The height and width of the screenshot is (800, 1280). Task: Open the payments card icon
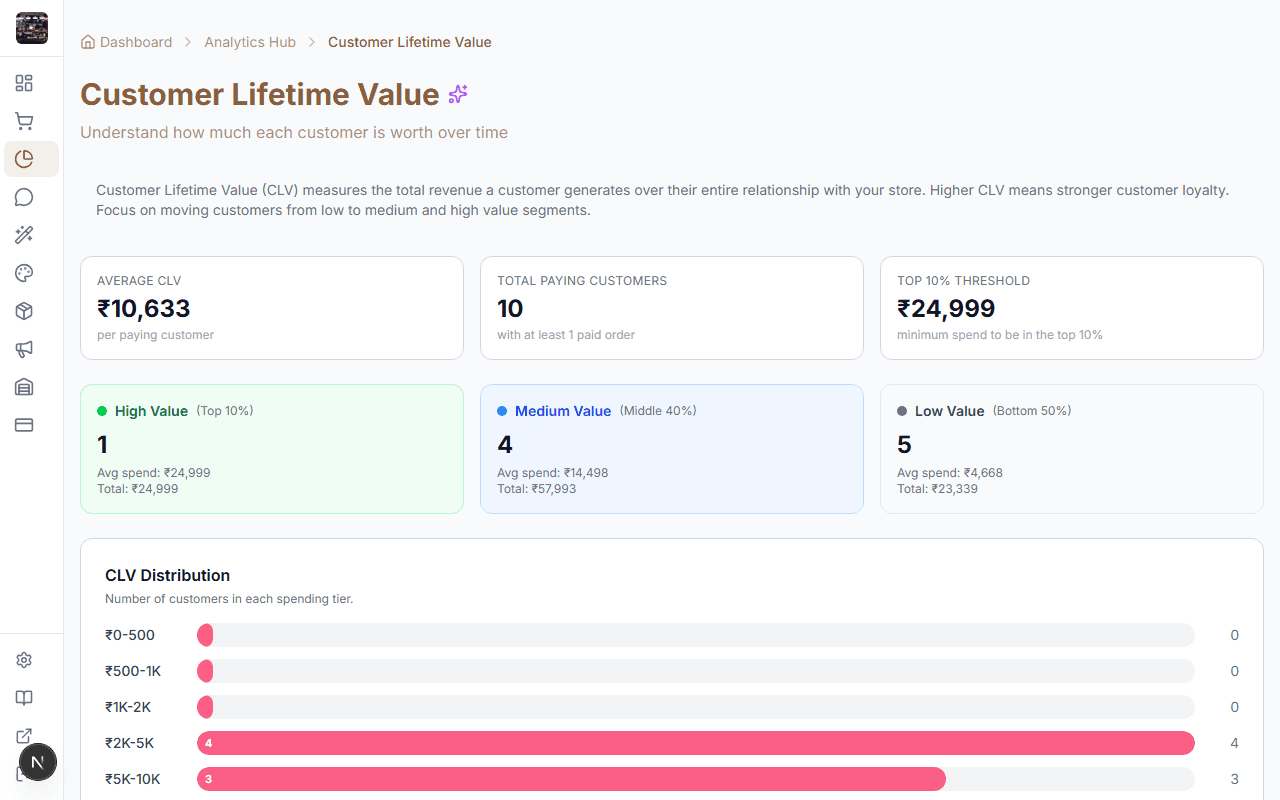pos(24,425)
